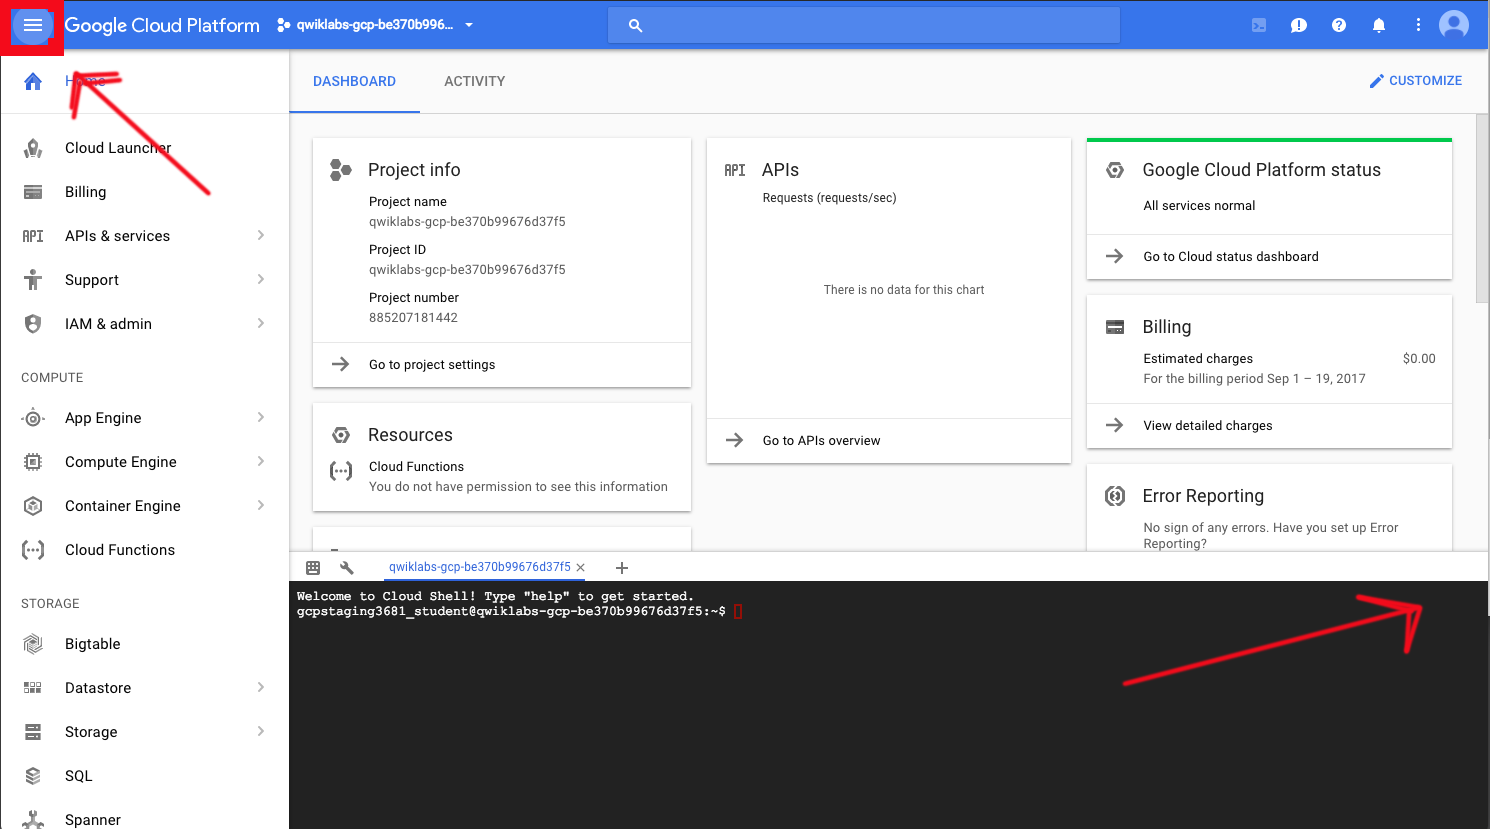Viewport: 1490px width, 829px height.
Task: Click CUSTOMIZE dashboard button
Action: (x=1415, y=81)
